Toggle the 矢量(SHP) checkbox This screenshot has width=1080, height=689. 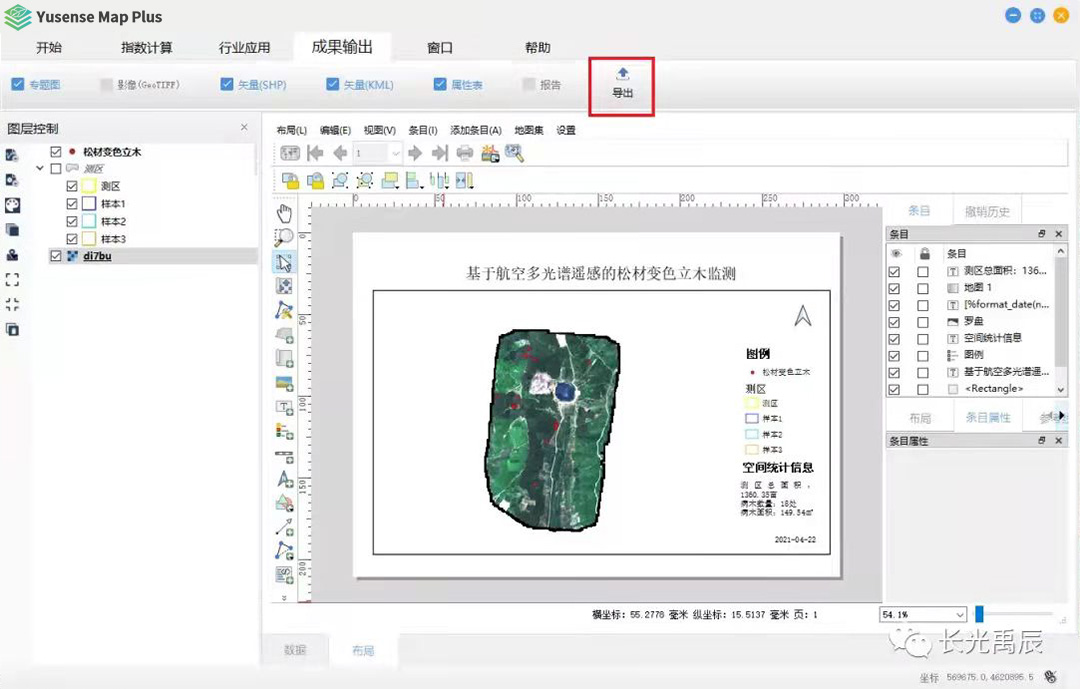point(227,84)
